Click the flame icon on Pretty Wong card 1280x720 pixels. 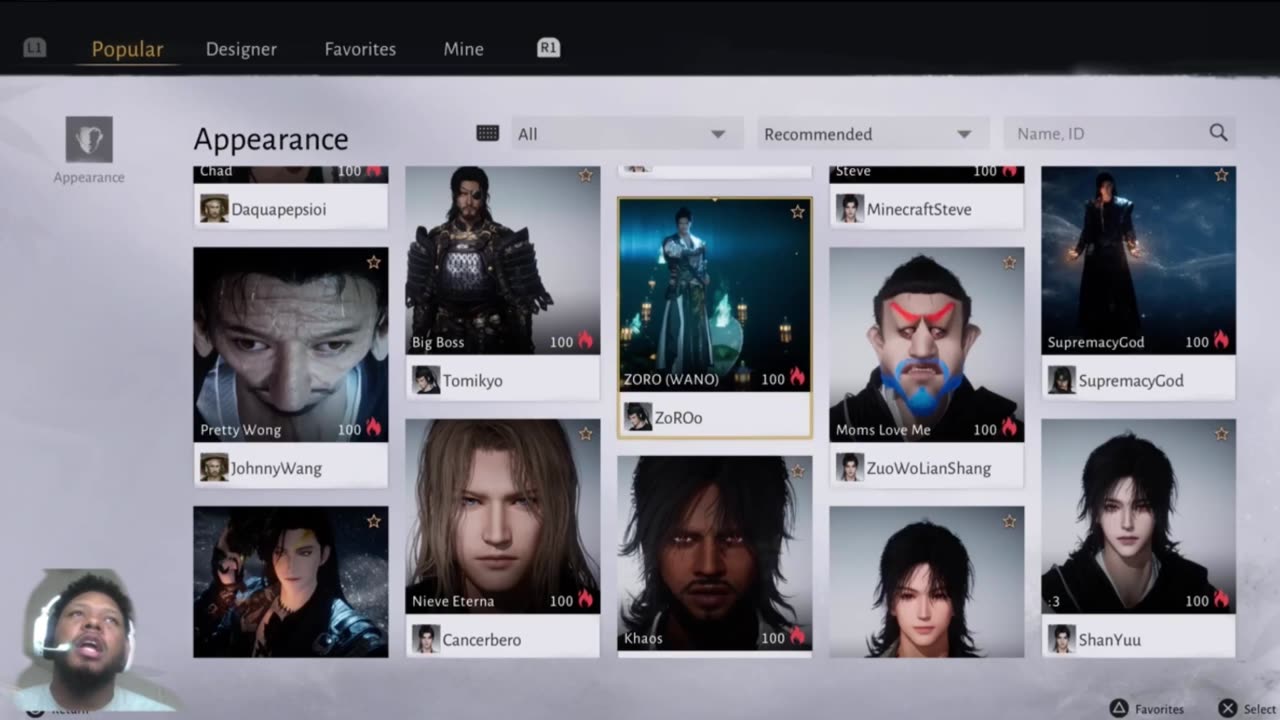(373, 428)
